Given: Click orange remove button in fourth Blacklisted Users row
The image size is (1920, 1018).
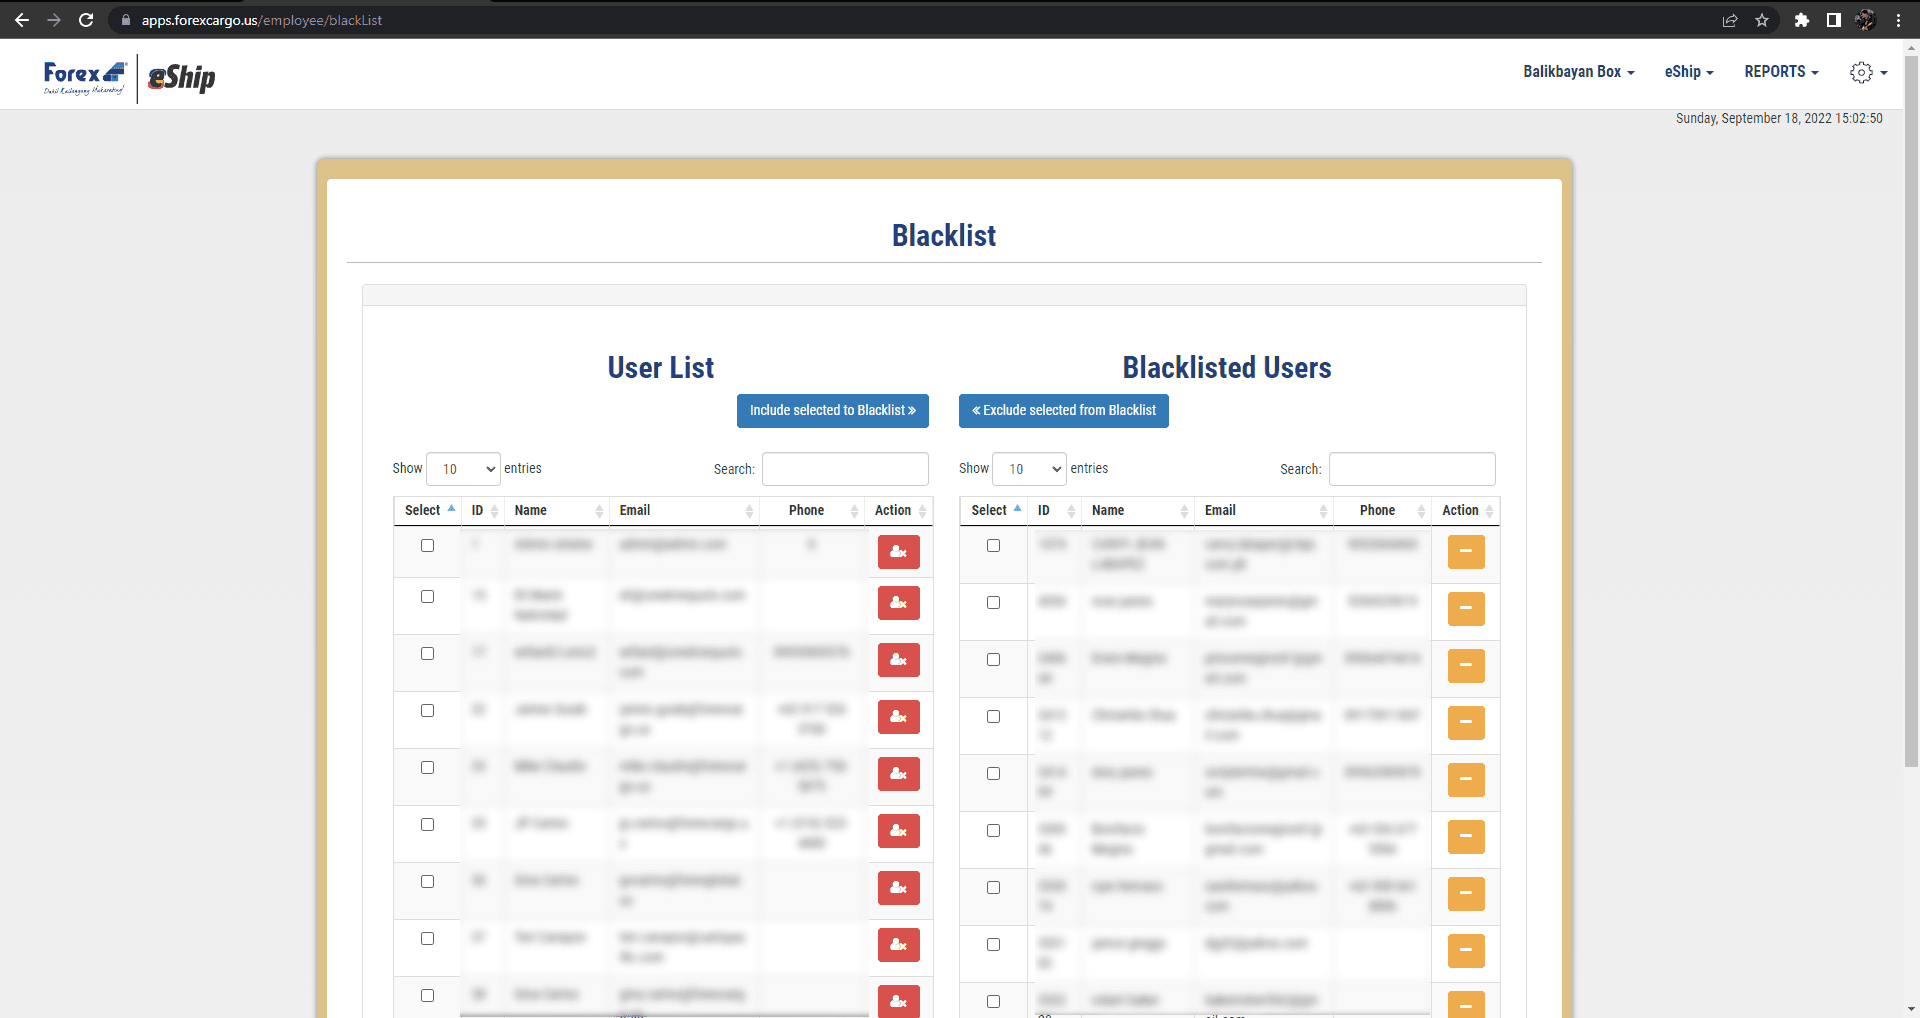Looking at the screenshot, I should (1466, 723).
